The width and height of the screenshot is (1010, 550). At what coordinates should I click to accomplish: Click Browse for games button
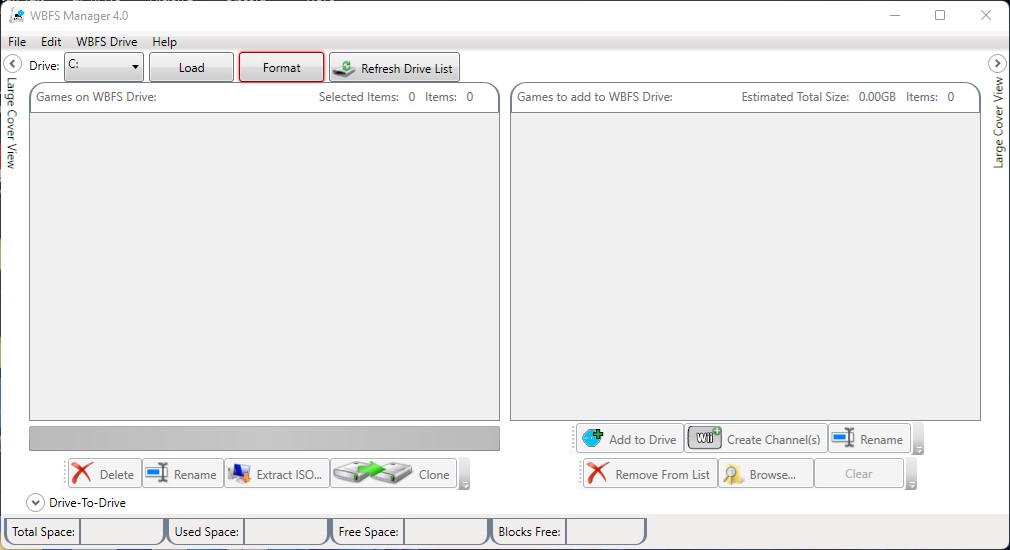click(x=765, y=474)
